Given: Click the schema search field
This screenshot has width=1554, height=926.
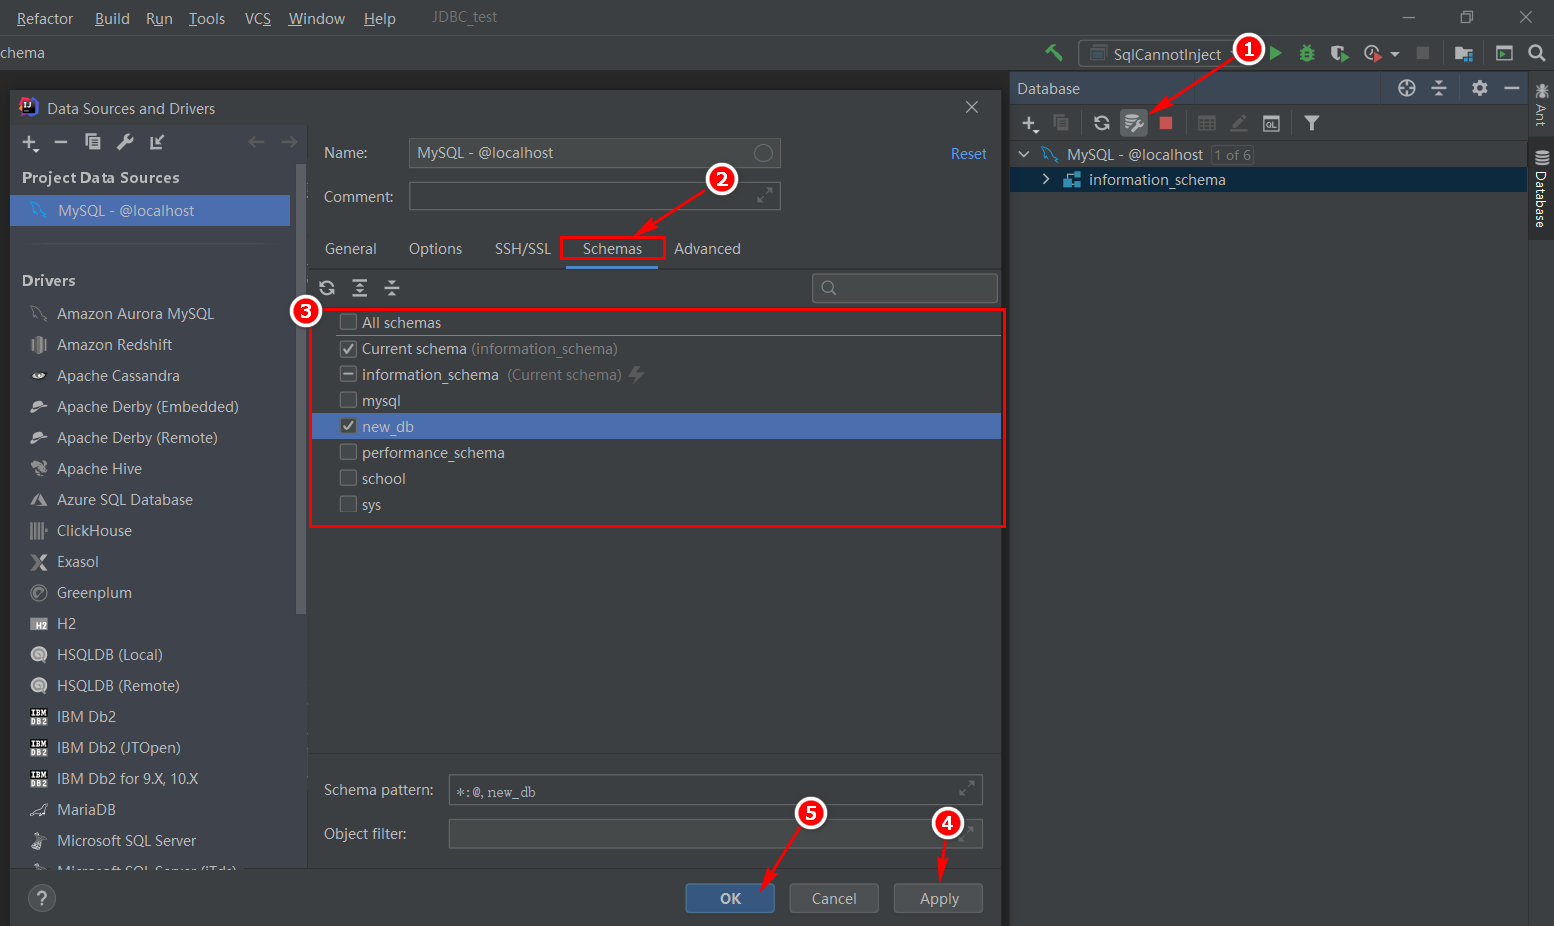Looking at the screenshot, I should click(x=905, y=288).
